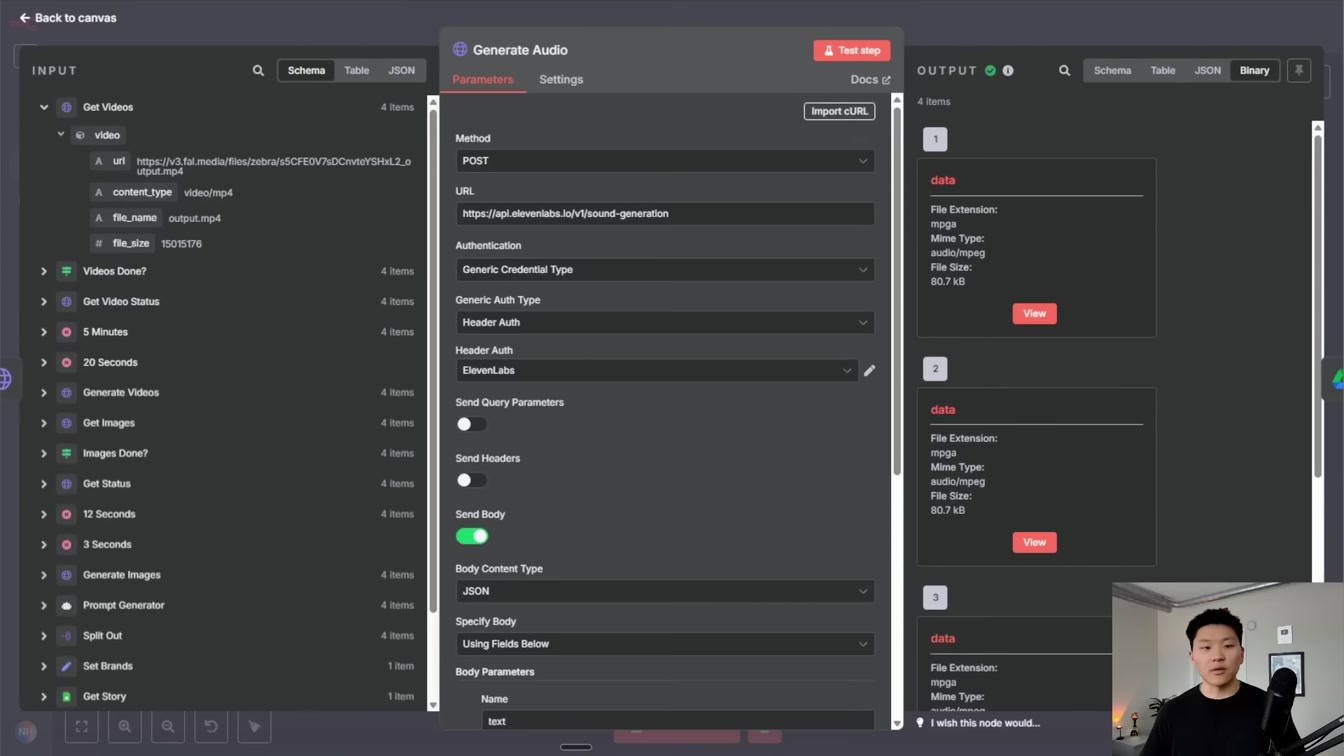Click the wait icon next to 5 Minutes
This screenshot has height=756, width=1344.
(x=67, y=332)
